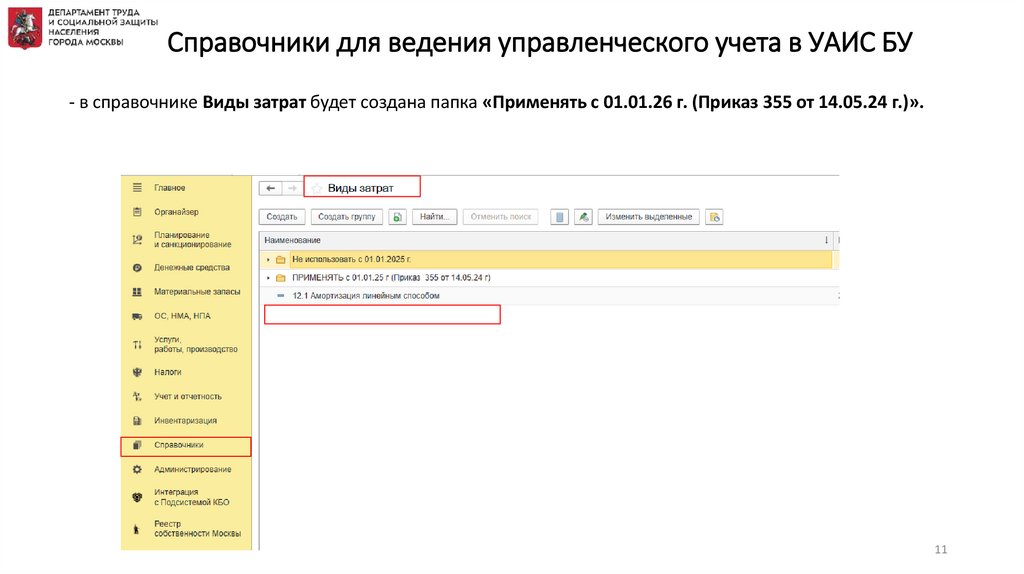Open the Найти... search button

pyautogui.click(x=434, y=217)
